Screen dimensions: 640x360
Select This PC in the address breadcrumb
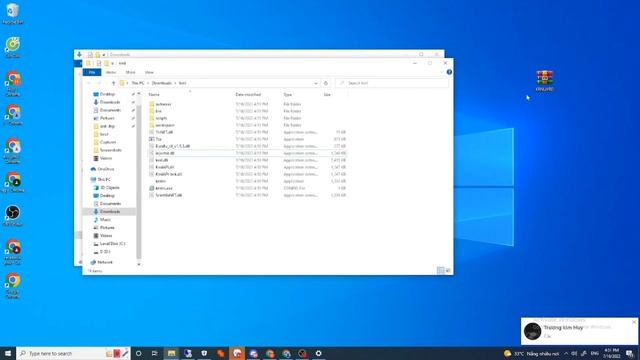[x=138, y=83]
